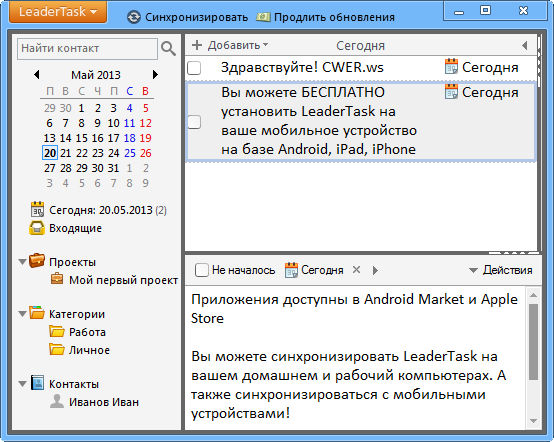Open Мой первый проект
The height and width of the screenshot is (442, 554).
[123, 280]
